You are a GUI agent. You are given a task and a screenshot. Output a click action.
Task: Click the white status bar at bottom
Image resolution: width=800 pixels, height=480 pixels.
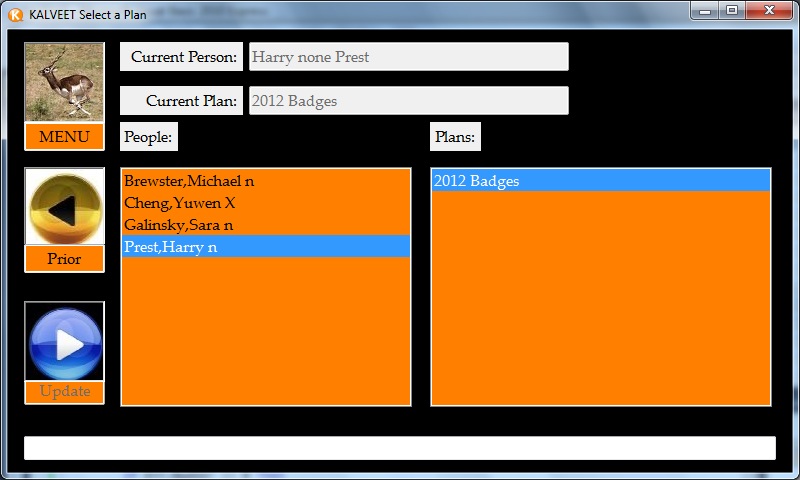click(399, 448)
